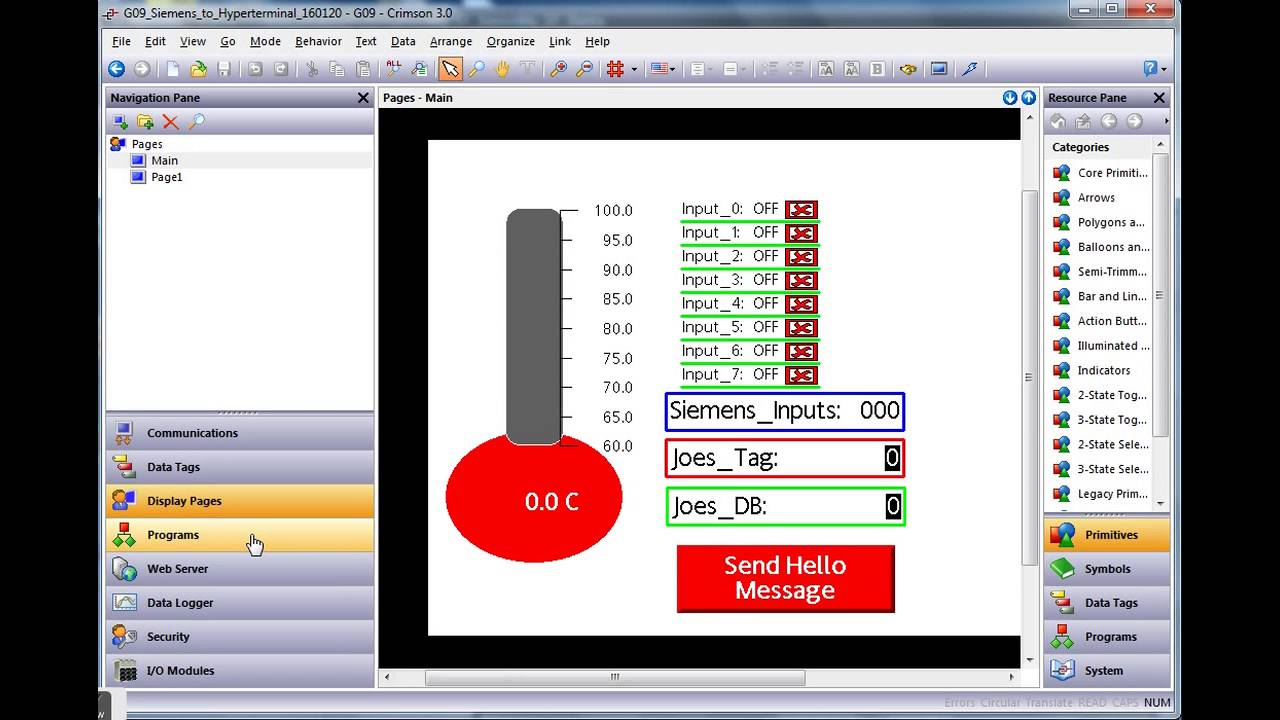Screen dimensions: 1280x720
Task: Open the Link menu
Action: [x=560, y=41]
